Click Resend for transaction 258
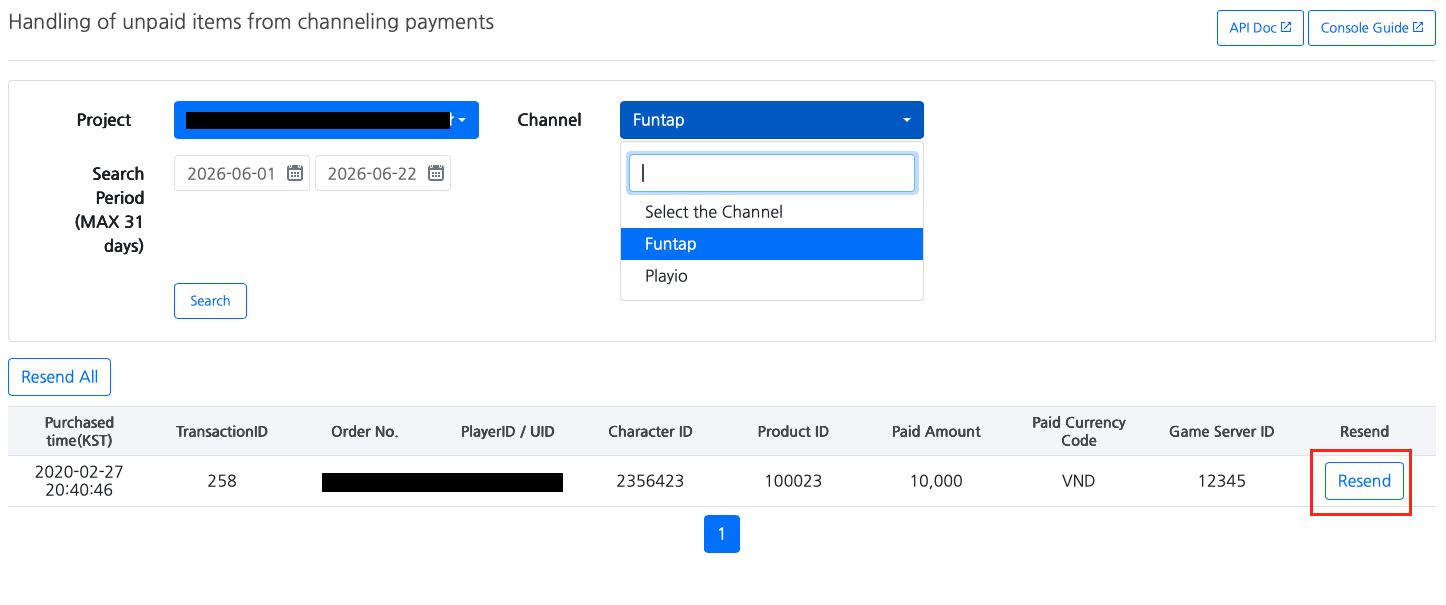1446x605 pixels. pos(1364,481)
